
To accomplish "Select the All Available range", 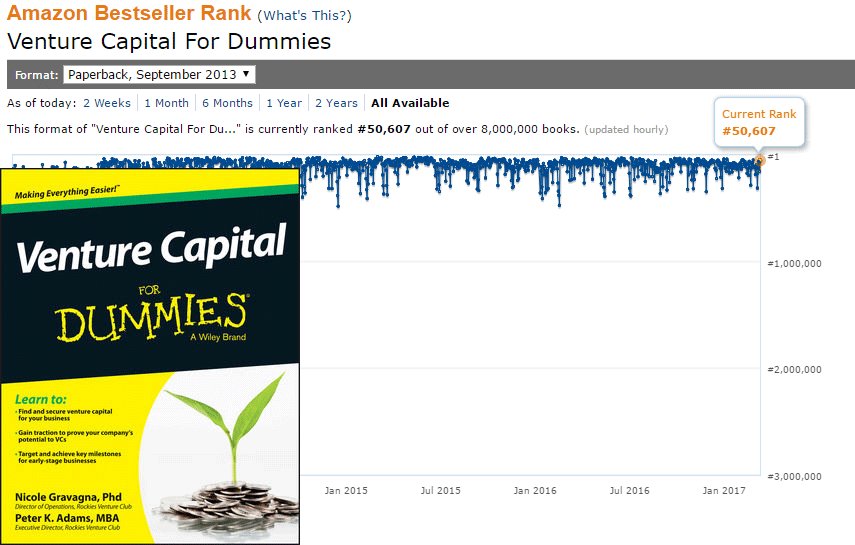I will 411,103.
